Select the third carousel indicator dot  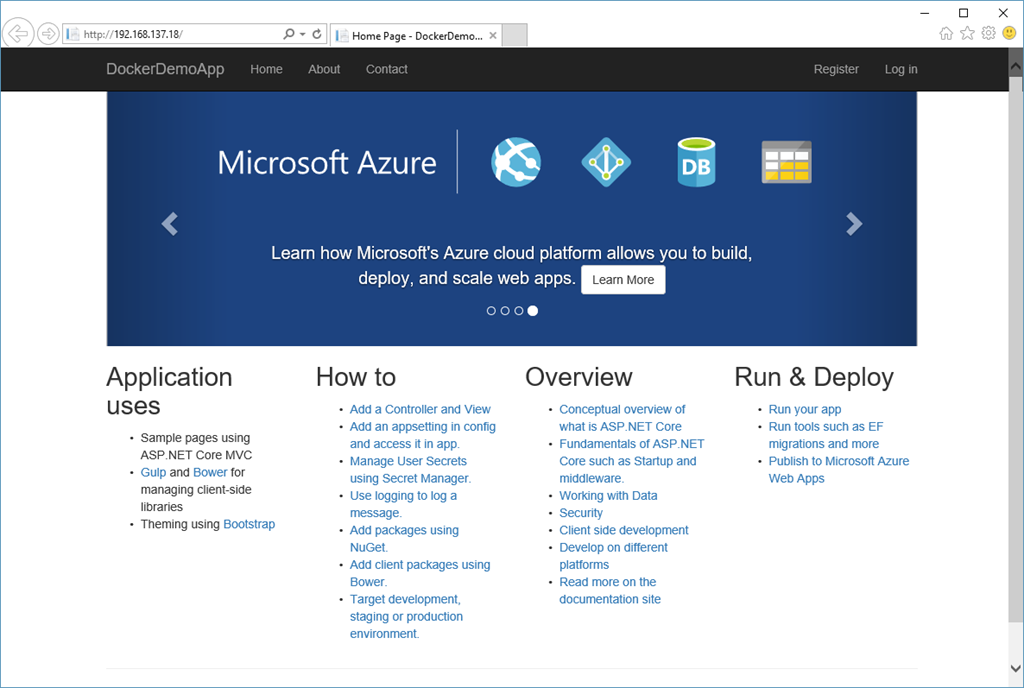pos(519,311)
